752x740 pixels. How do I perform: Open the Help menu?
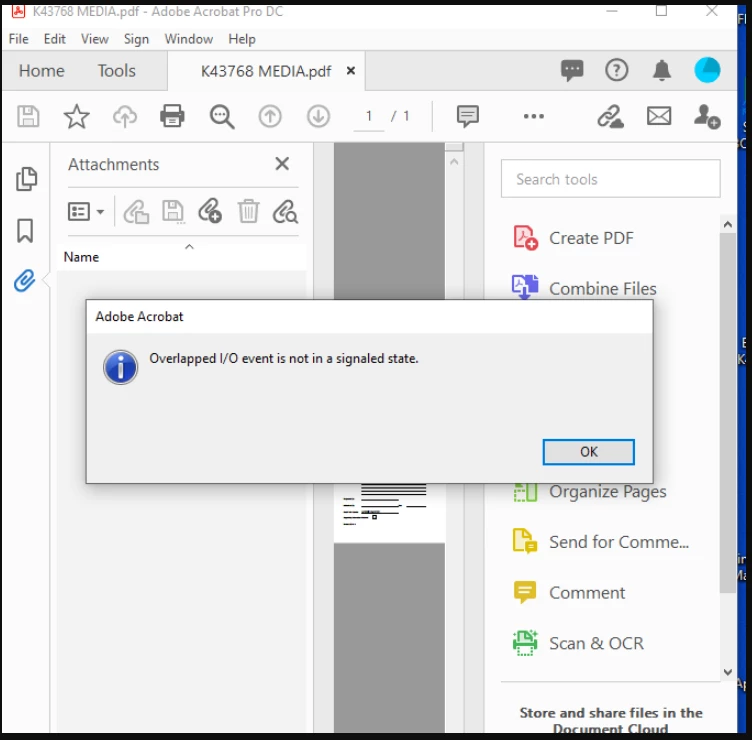pyautogui.click(x=242, y=39)
